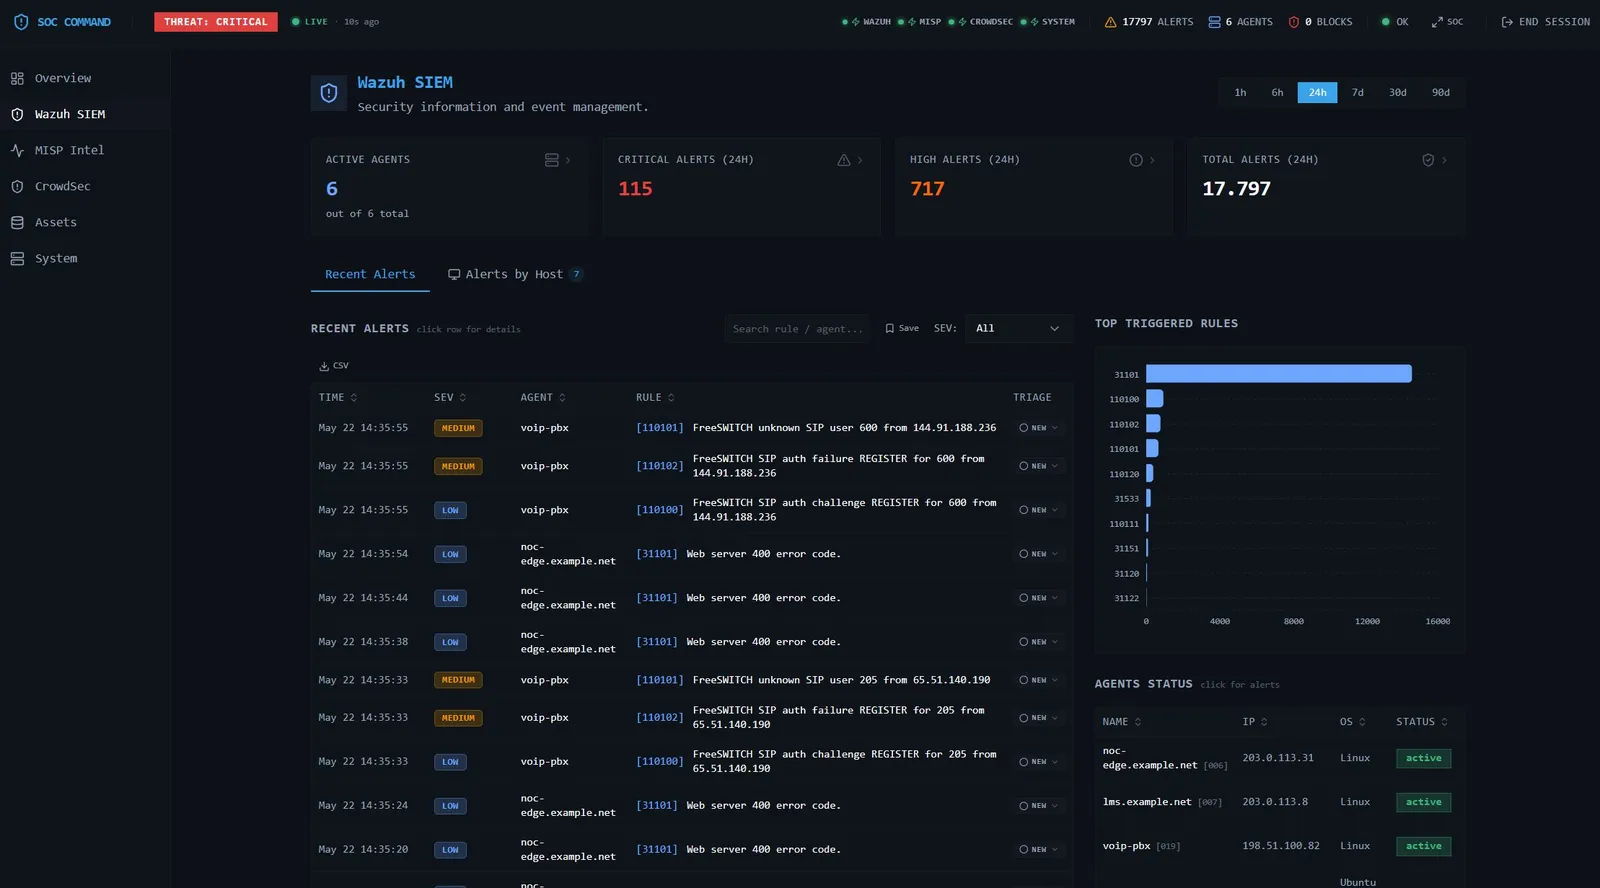Click the Total Alerts card shield icon

click(x=1428, y=160)
